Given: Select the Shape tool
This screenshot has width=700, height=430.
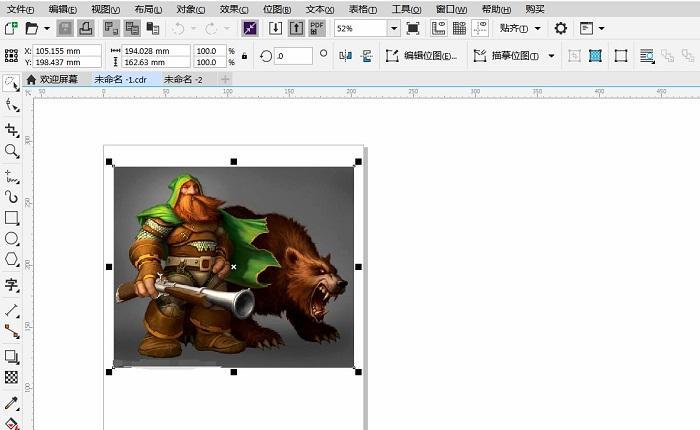Looking at the screenshot, I should point(11,105).
